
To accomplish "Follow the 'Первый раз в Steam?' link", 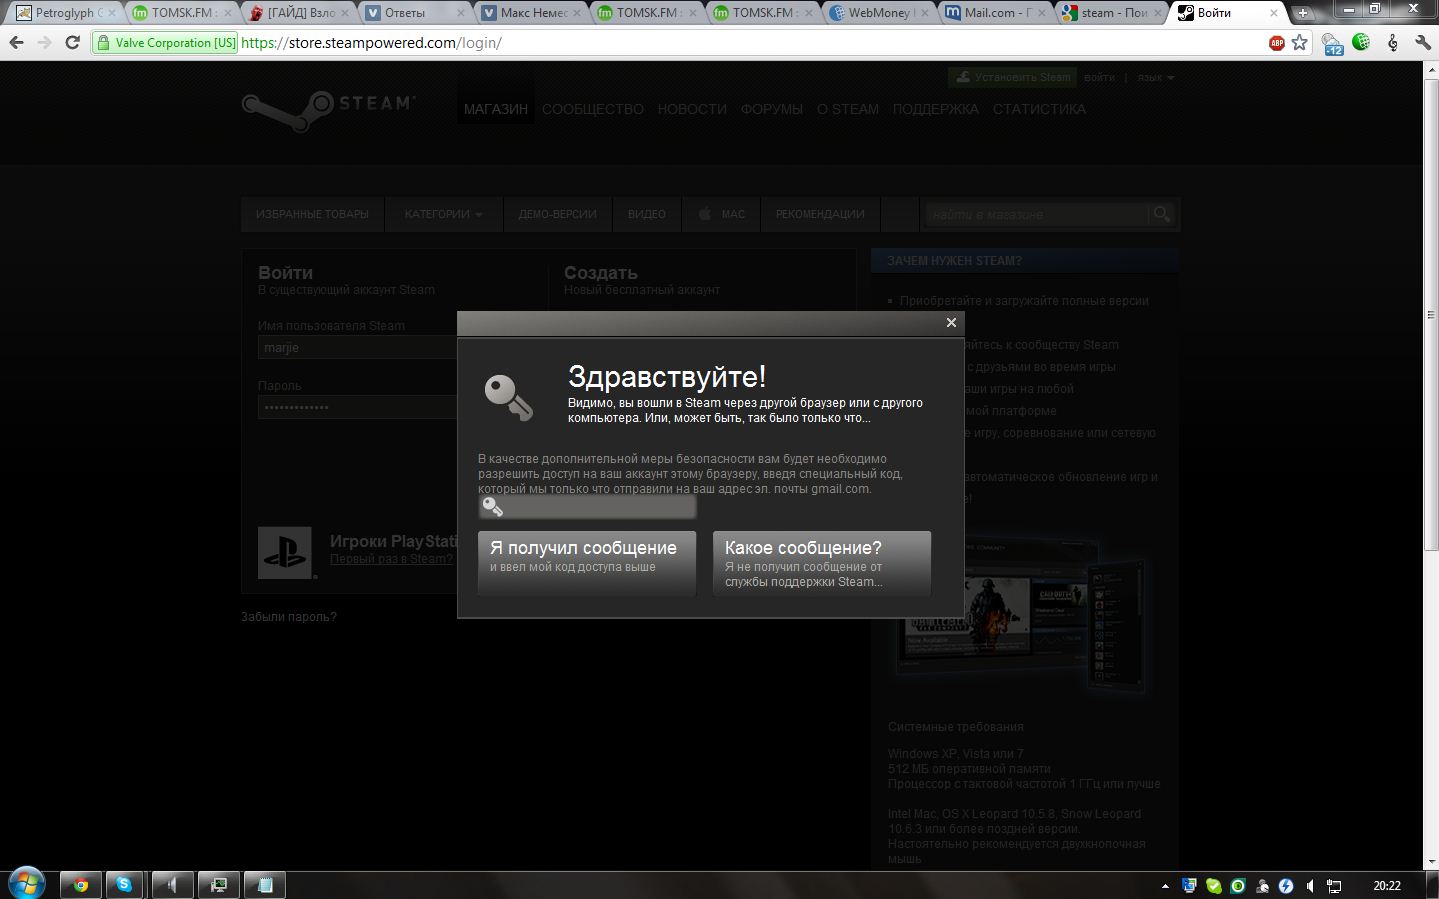I will click(391, 559).
